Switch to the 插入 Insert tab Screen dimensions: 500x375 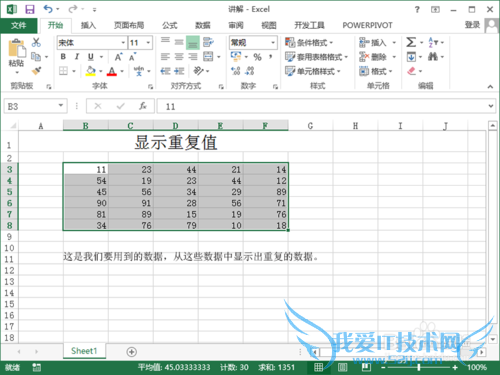(88, 25)
